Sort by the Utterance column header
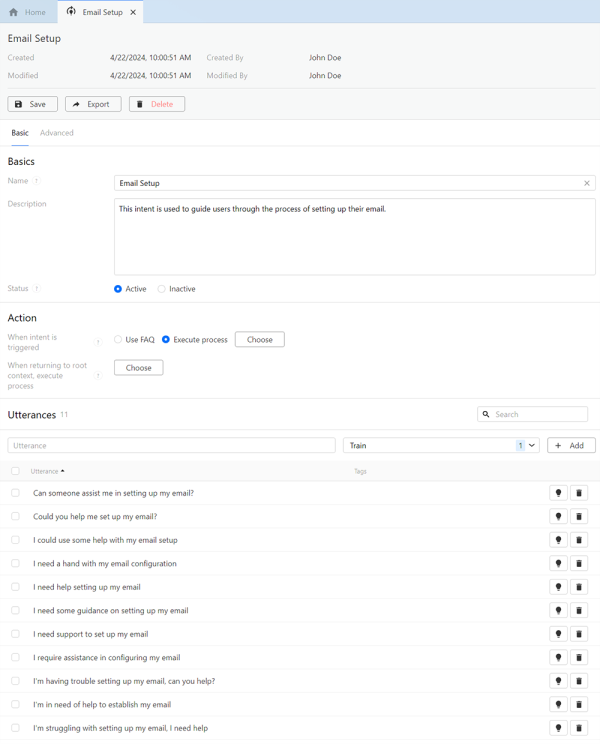This screenshot has width=600, height=744. click(x=47, y=471)
